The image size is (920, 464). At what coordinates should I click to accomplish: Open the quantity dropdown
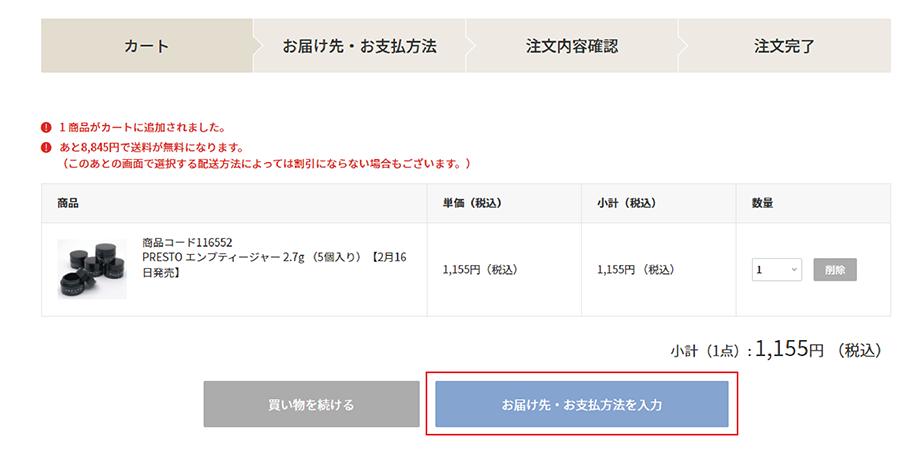(x=777, y=269)
